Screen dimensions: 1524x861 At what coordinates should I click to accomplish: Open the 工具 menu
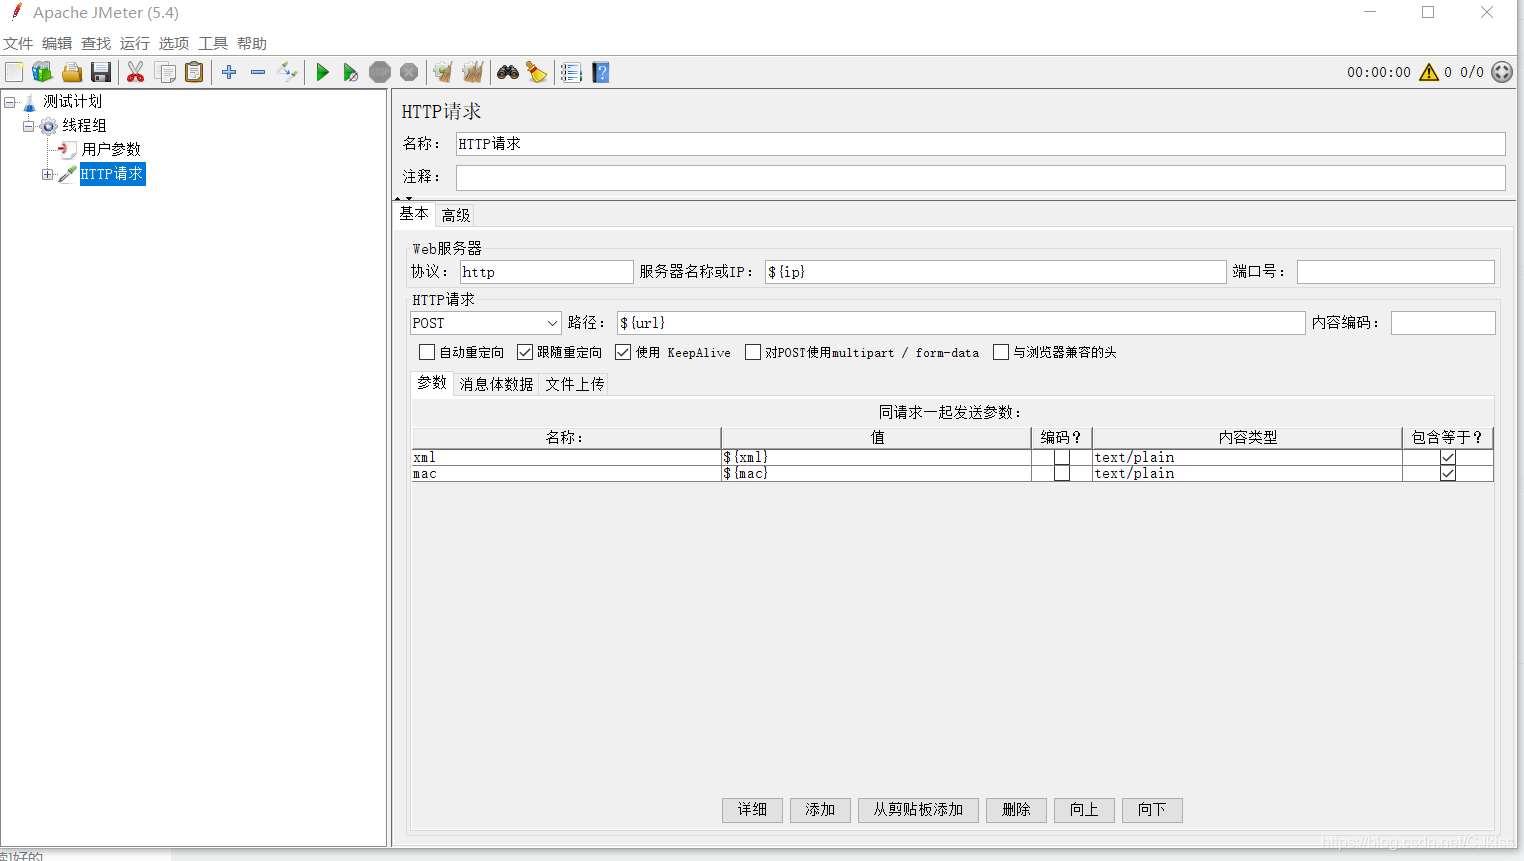click(x=213, y=43)
